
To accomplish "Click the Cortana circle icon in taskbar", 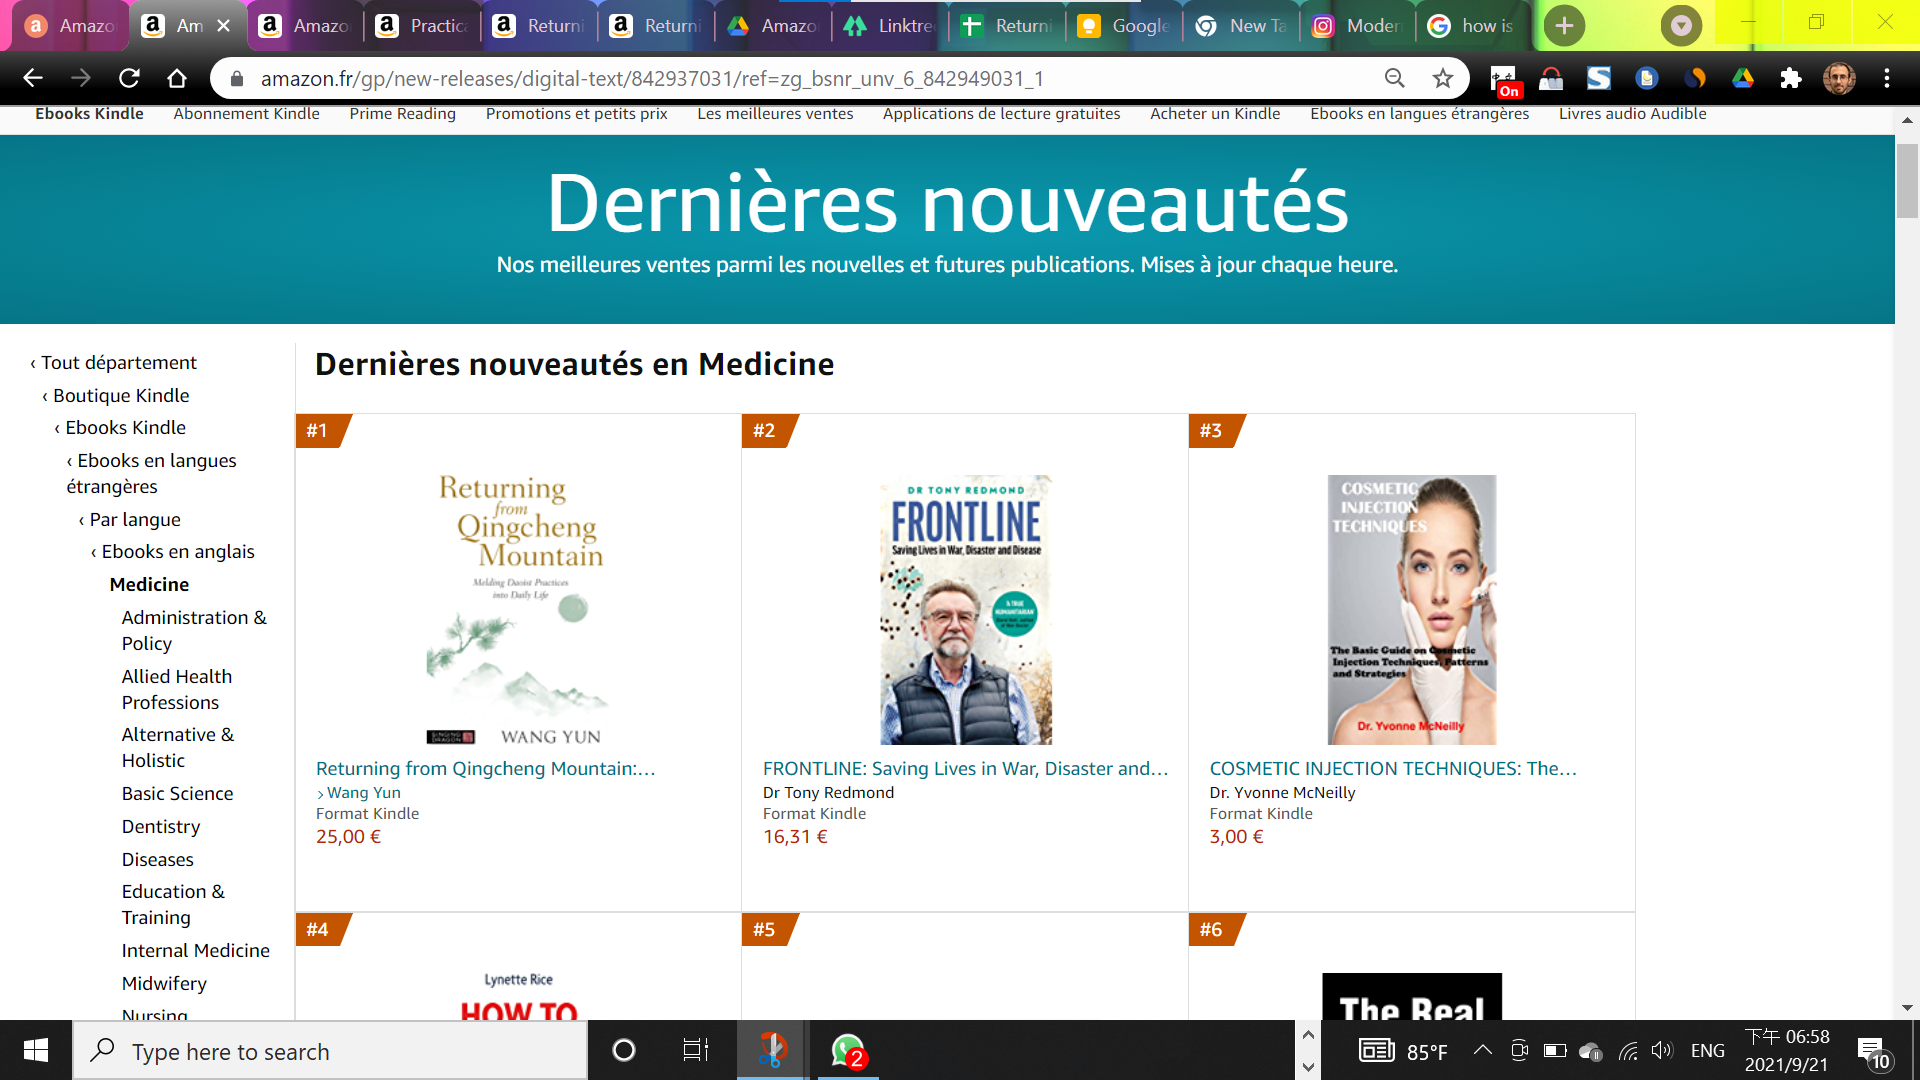I will pyautogui.click(x=623, y=1050).
